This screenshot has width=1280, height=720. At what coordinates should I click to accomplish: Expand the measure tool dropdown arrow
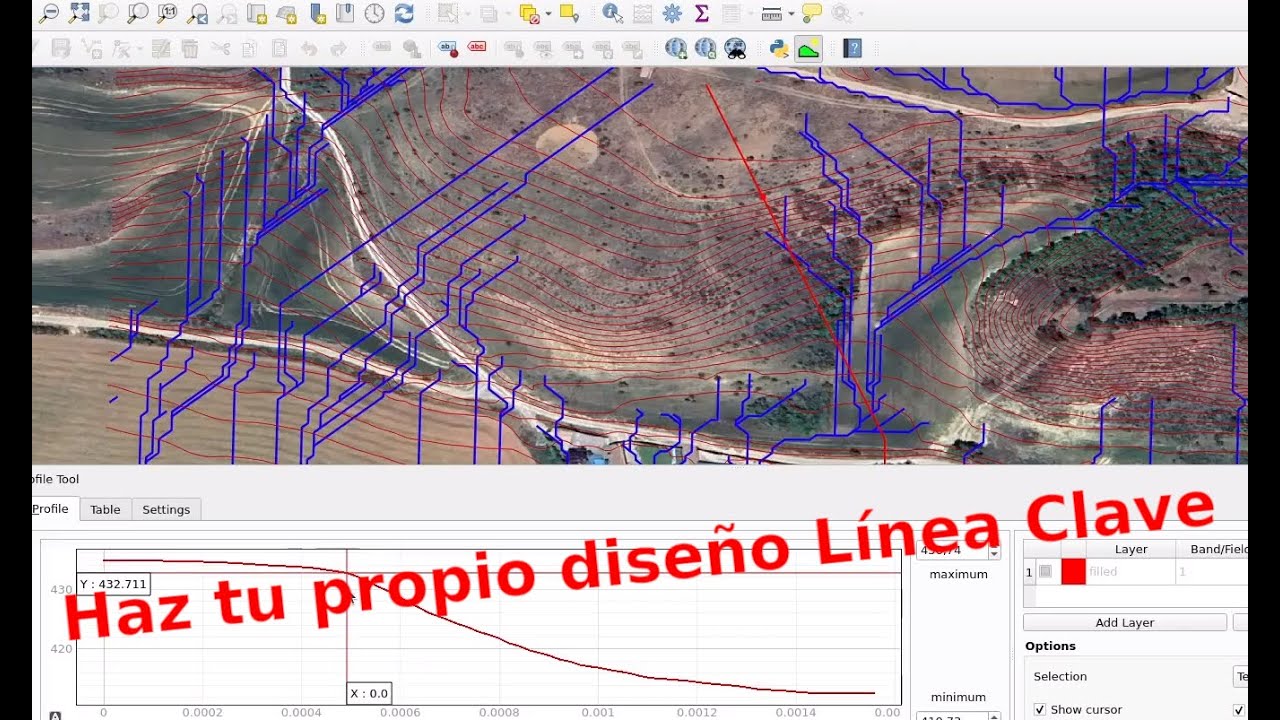[x=790, y=14]
